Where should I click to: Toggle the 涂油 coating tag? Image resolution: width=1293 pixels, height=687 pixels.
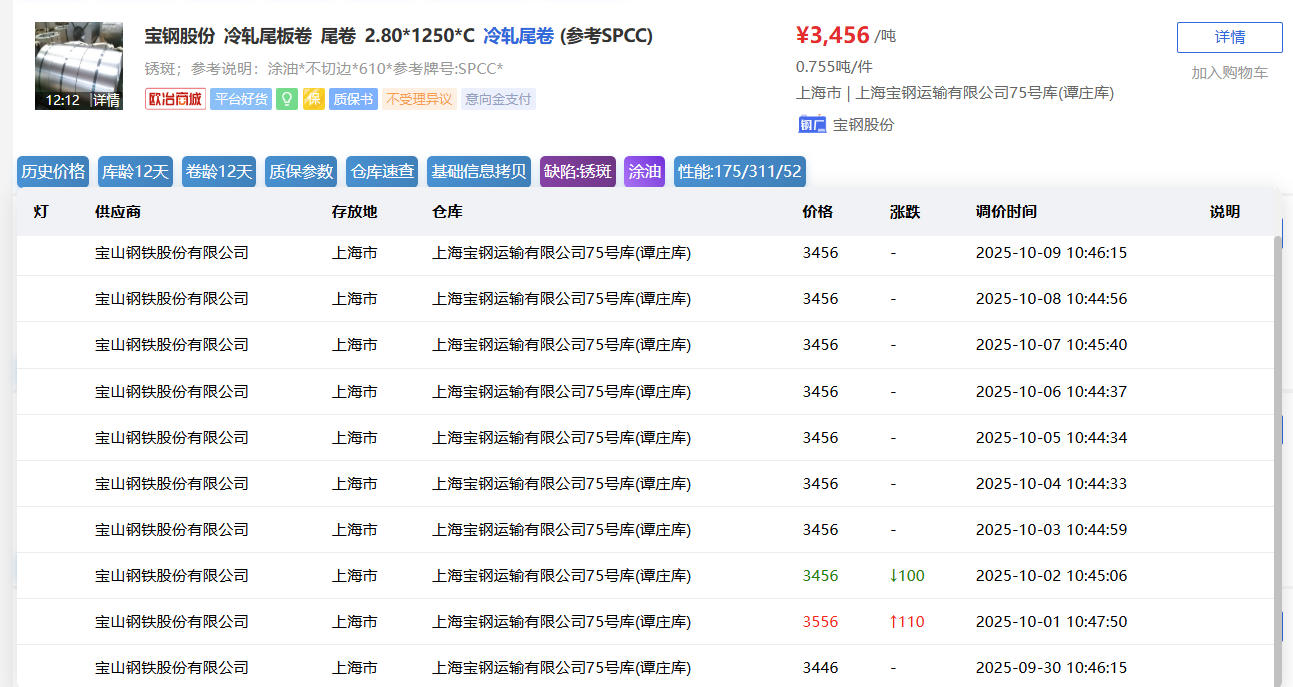click(644, 171)
